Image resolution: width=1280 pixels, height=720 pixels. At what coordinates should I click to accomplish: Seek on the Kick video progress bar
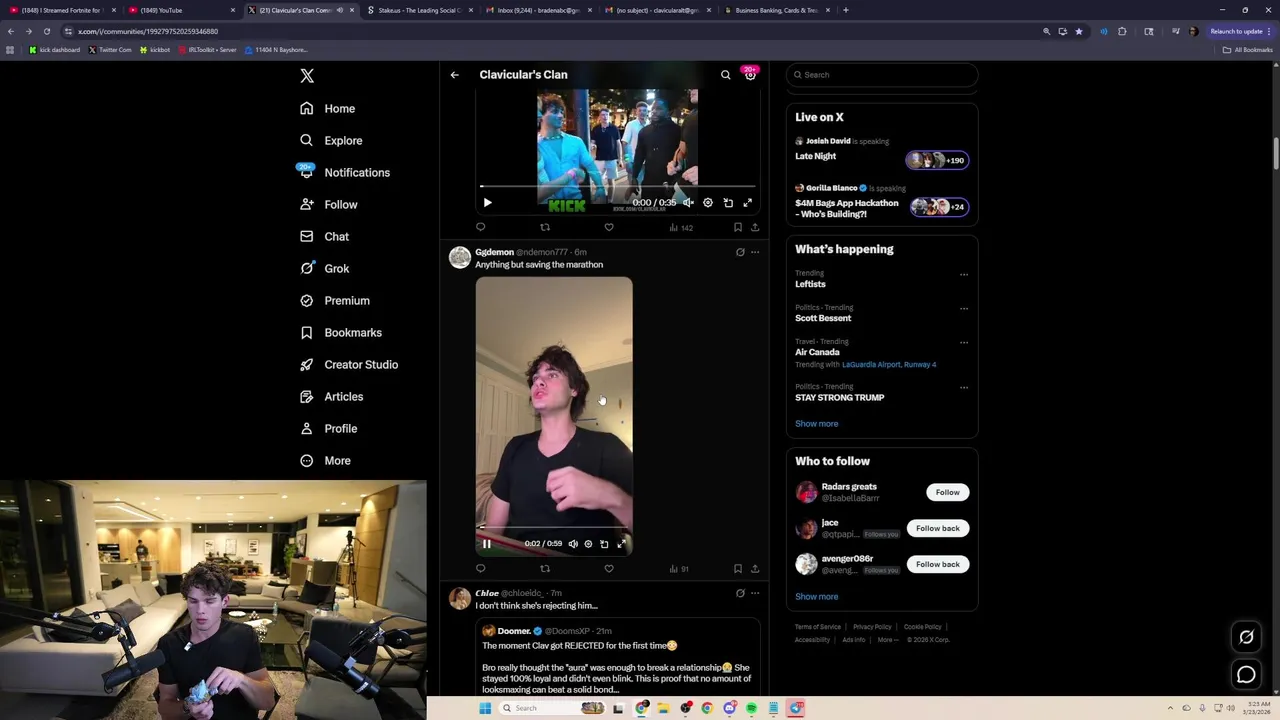tap(617, 186)
